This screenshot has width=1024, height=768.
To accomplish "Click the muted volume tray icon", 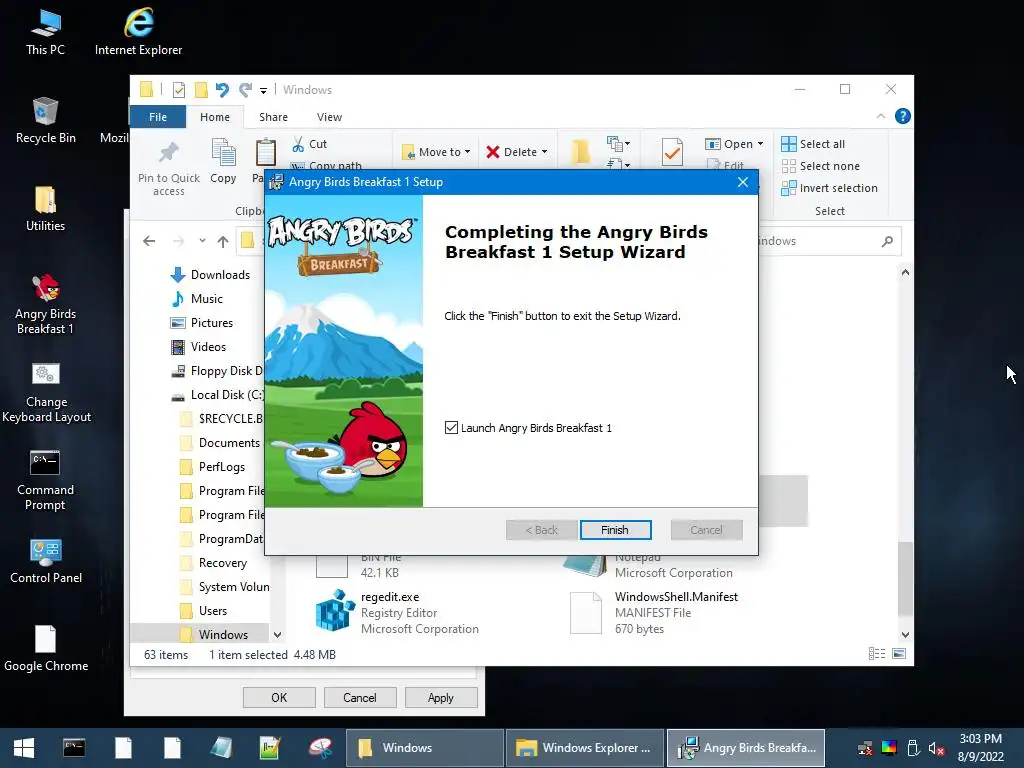I will pos(936,748).
